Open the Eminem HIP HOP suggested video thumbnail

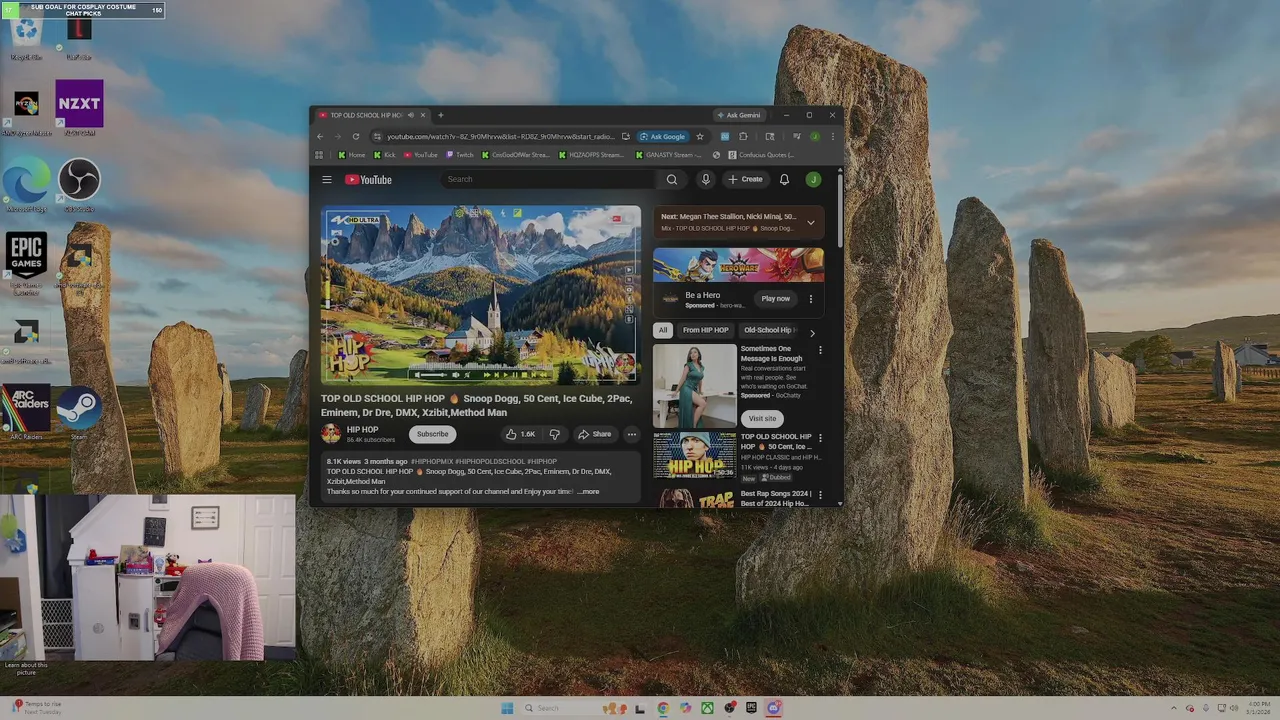(x=694, y=456)
